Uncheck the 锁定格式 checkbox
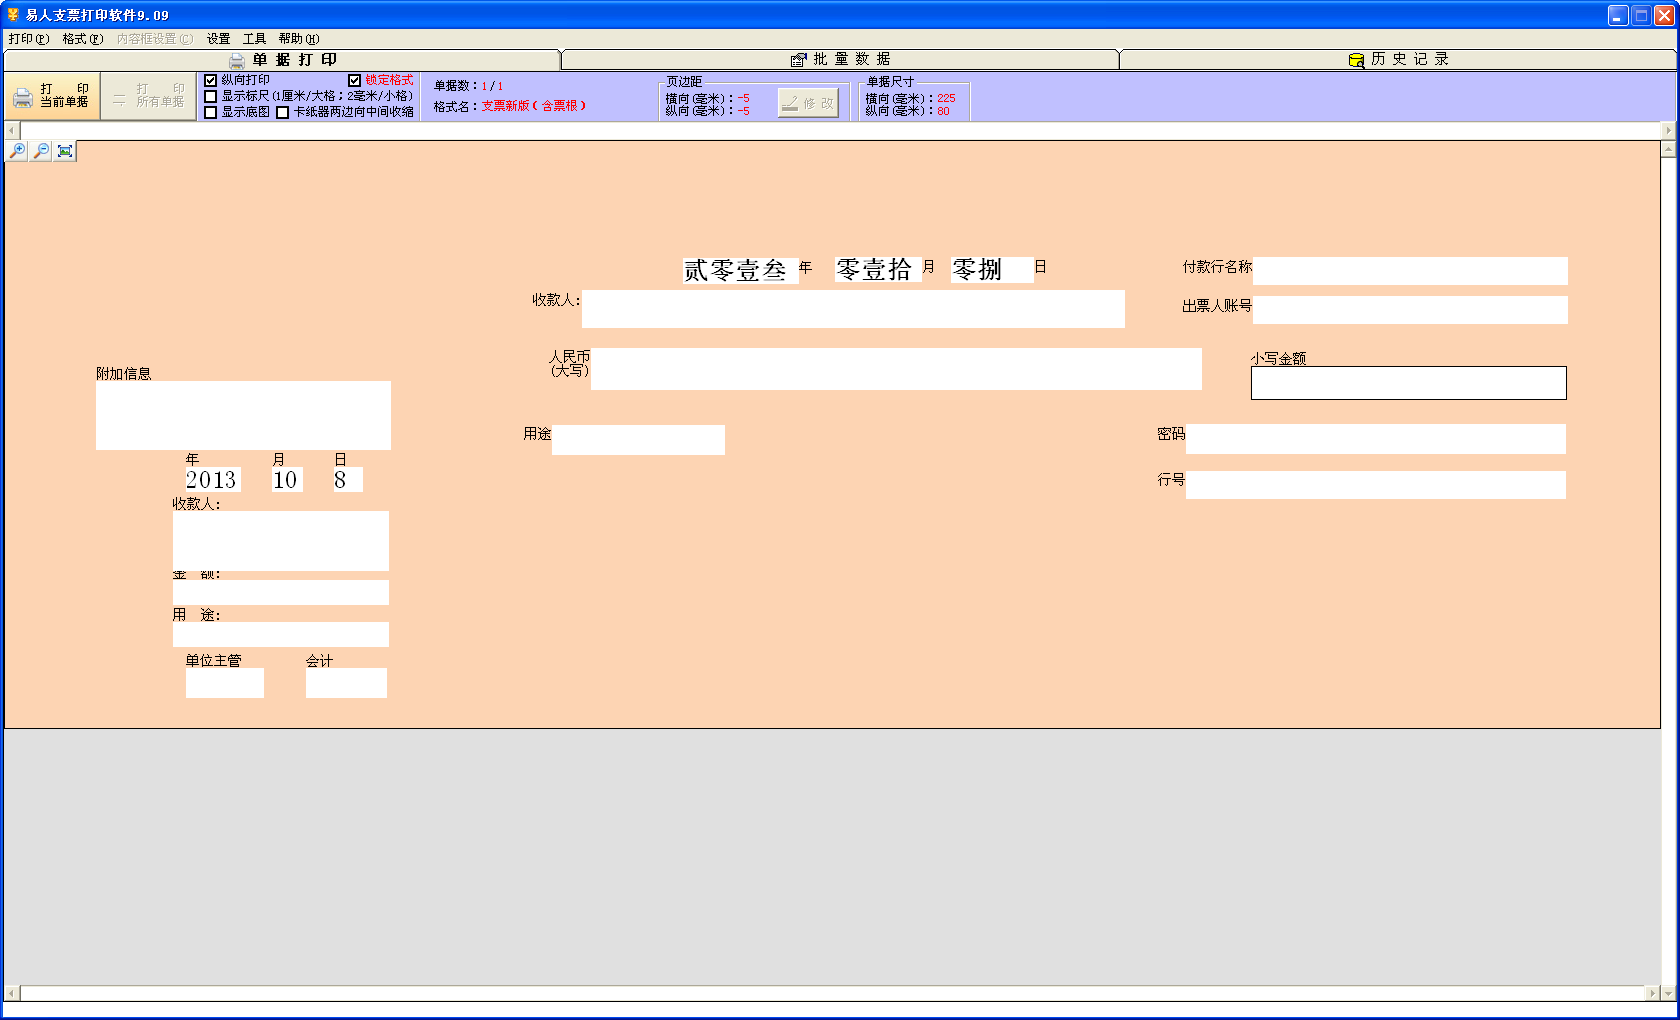This screenshot has height=1020, width=1680. click(354, 81)
